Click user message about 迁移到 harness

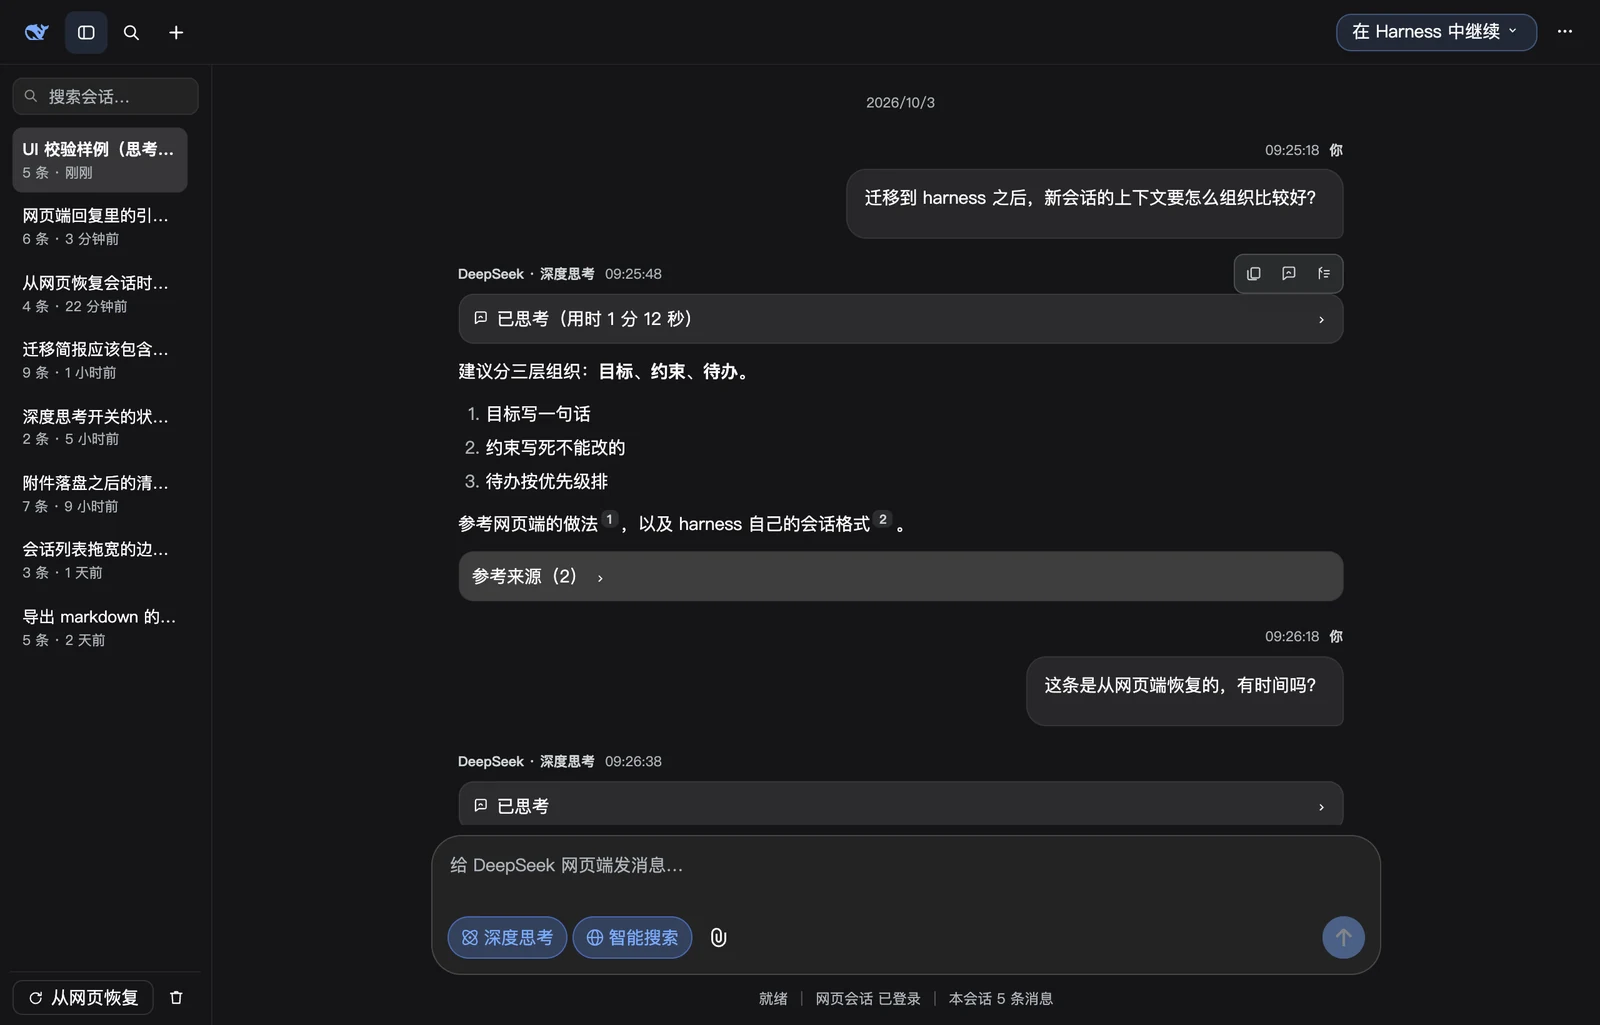coord(1094,203)
